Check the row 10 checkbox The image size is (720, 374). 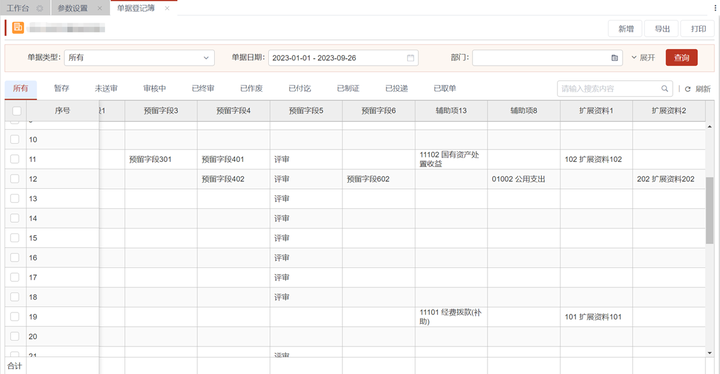[x=15, y=139]
